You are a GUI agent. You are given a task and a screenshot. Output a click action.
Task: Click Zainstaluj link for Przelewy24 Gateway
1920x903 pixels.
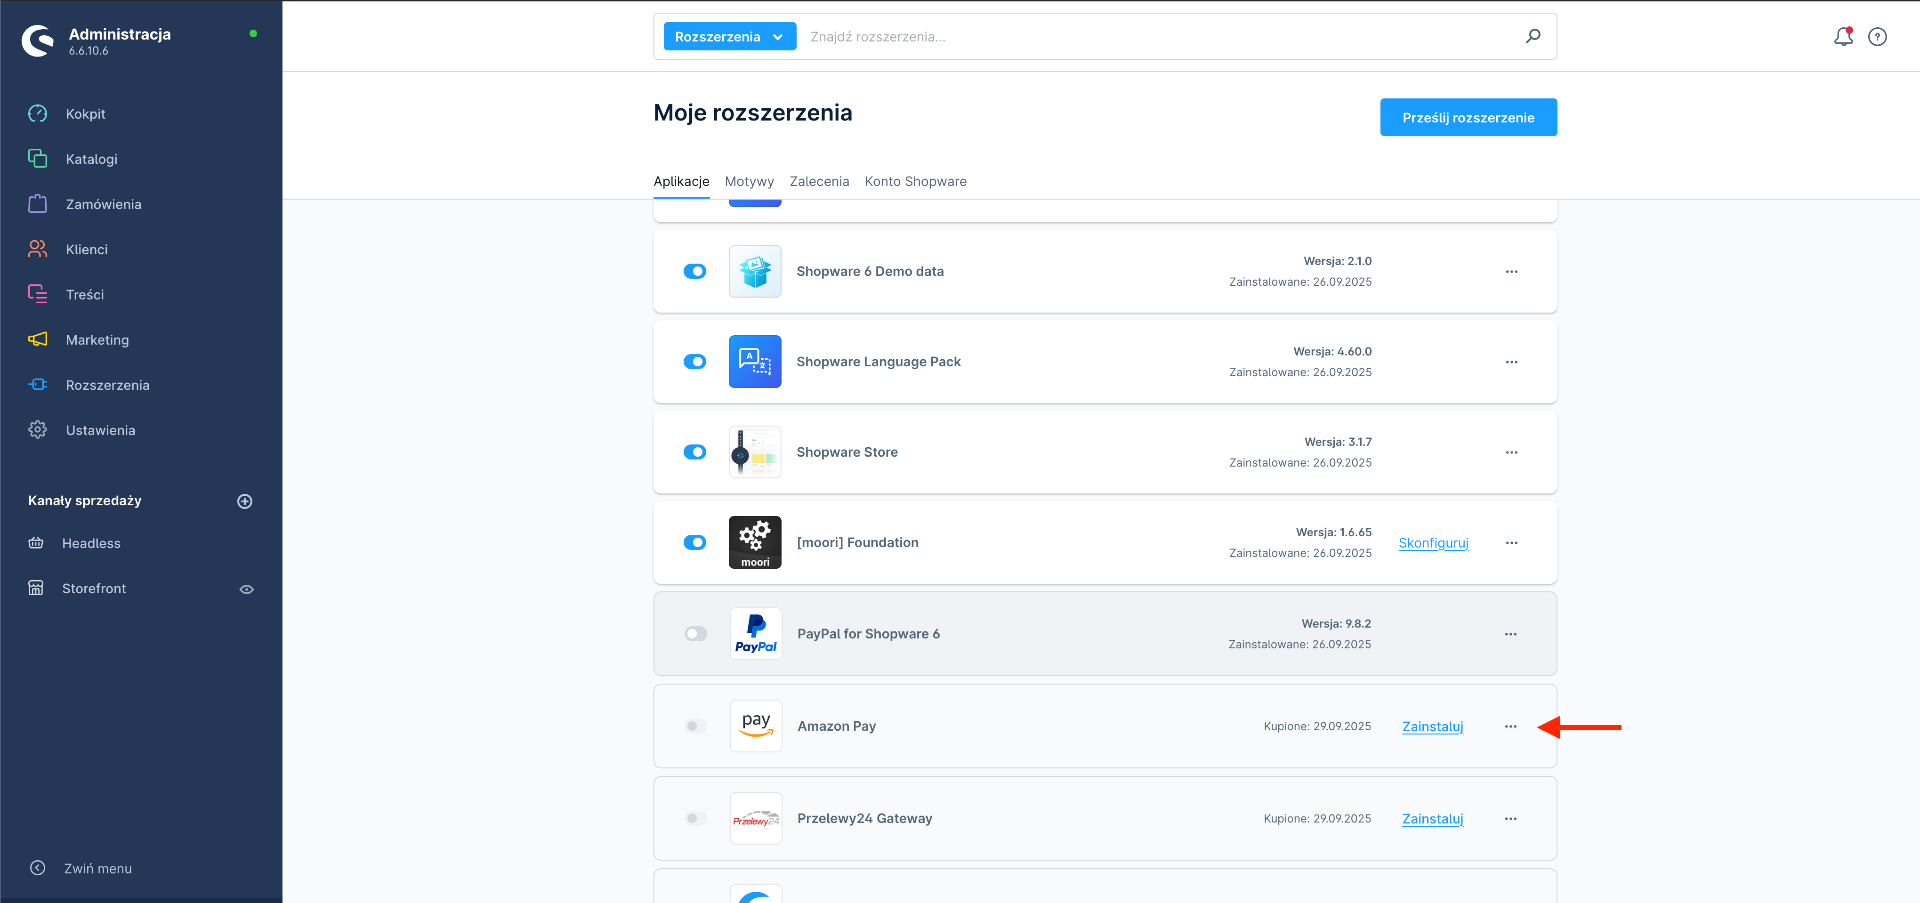pyautogui.click(x=1432, y=819)
